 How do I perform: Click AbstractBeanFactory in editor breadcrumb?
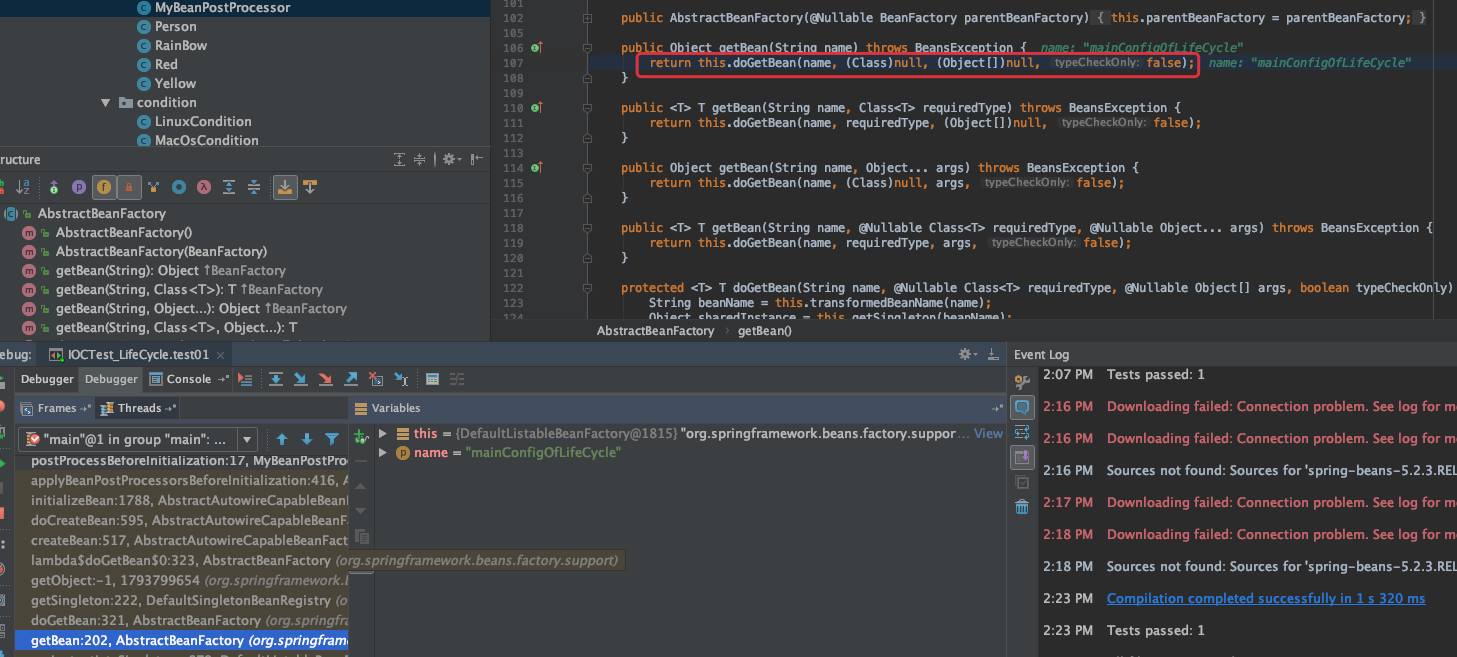pyautogui.click(x=655, y=330)
